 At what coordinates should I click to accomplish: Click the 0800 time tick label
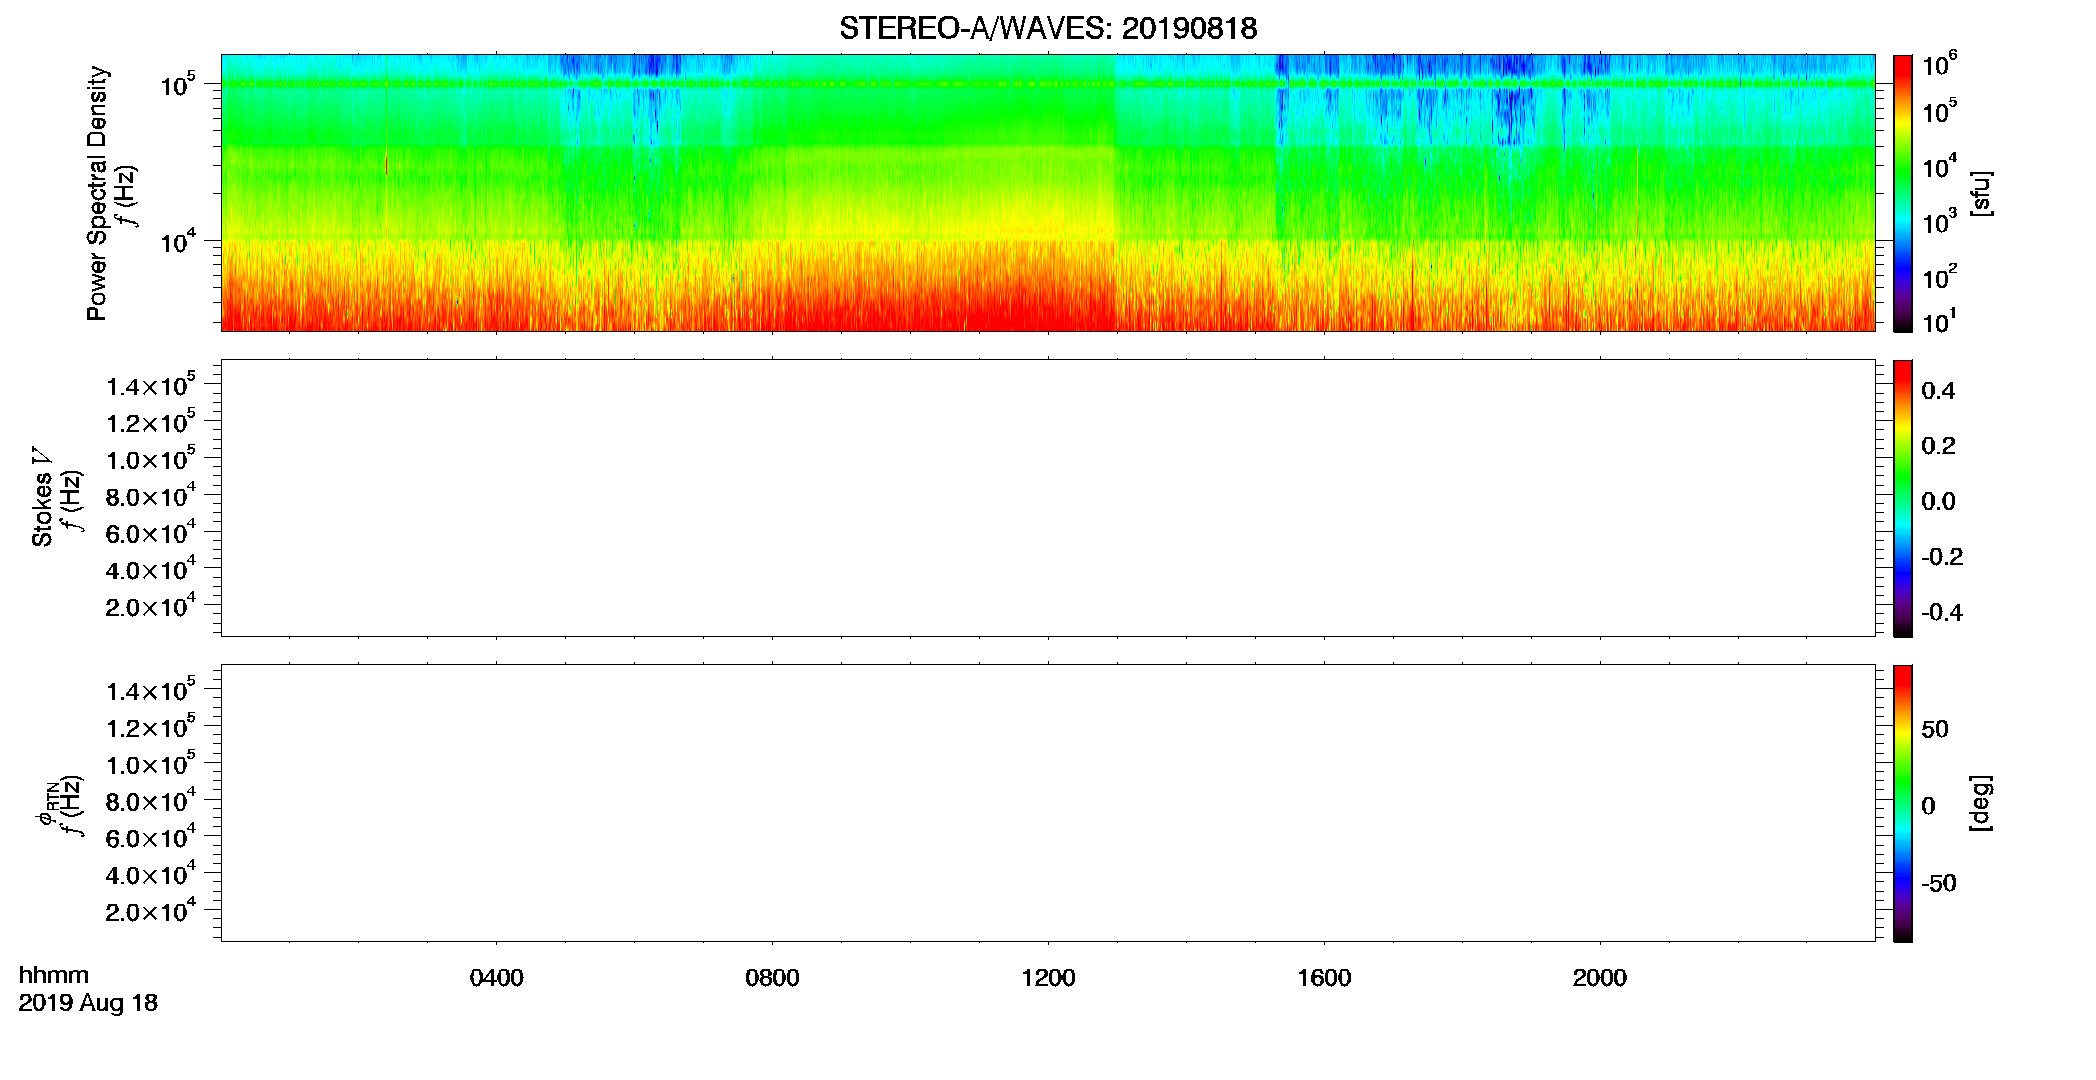pos(772,978)
